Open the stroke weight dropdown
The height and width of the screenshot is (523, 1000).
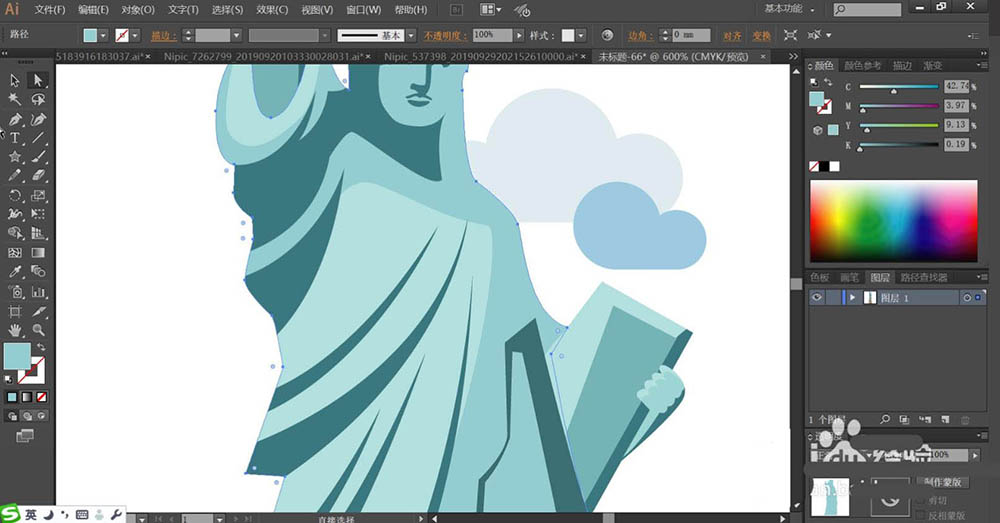237,36
